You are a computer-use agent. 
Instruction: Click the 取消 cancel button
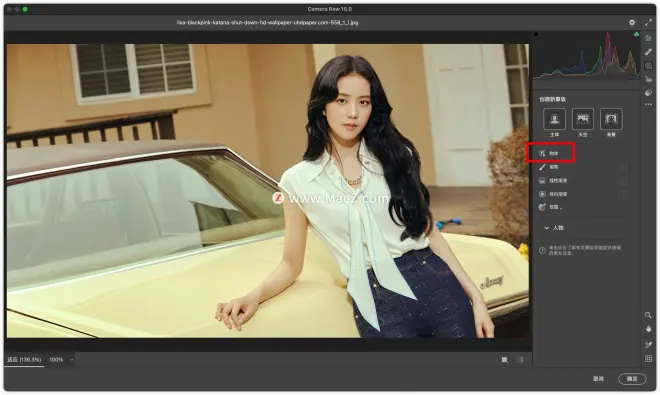click(598, 379)
